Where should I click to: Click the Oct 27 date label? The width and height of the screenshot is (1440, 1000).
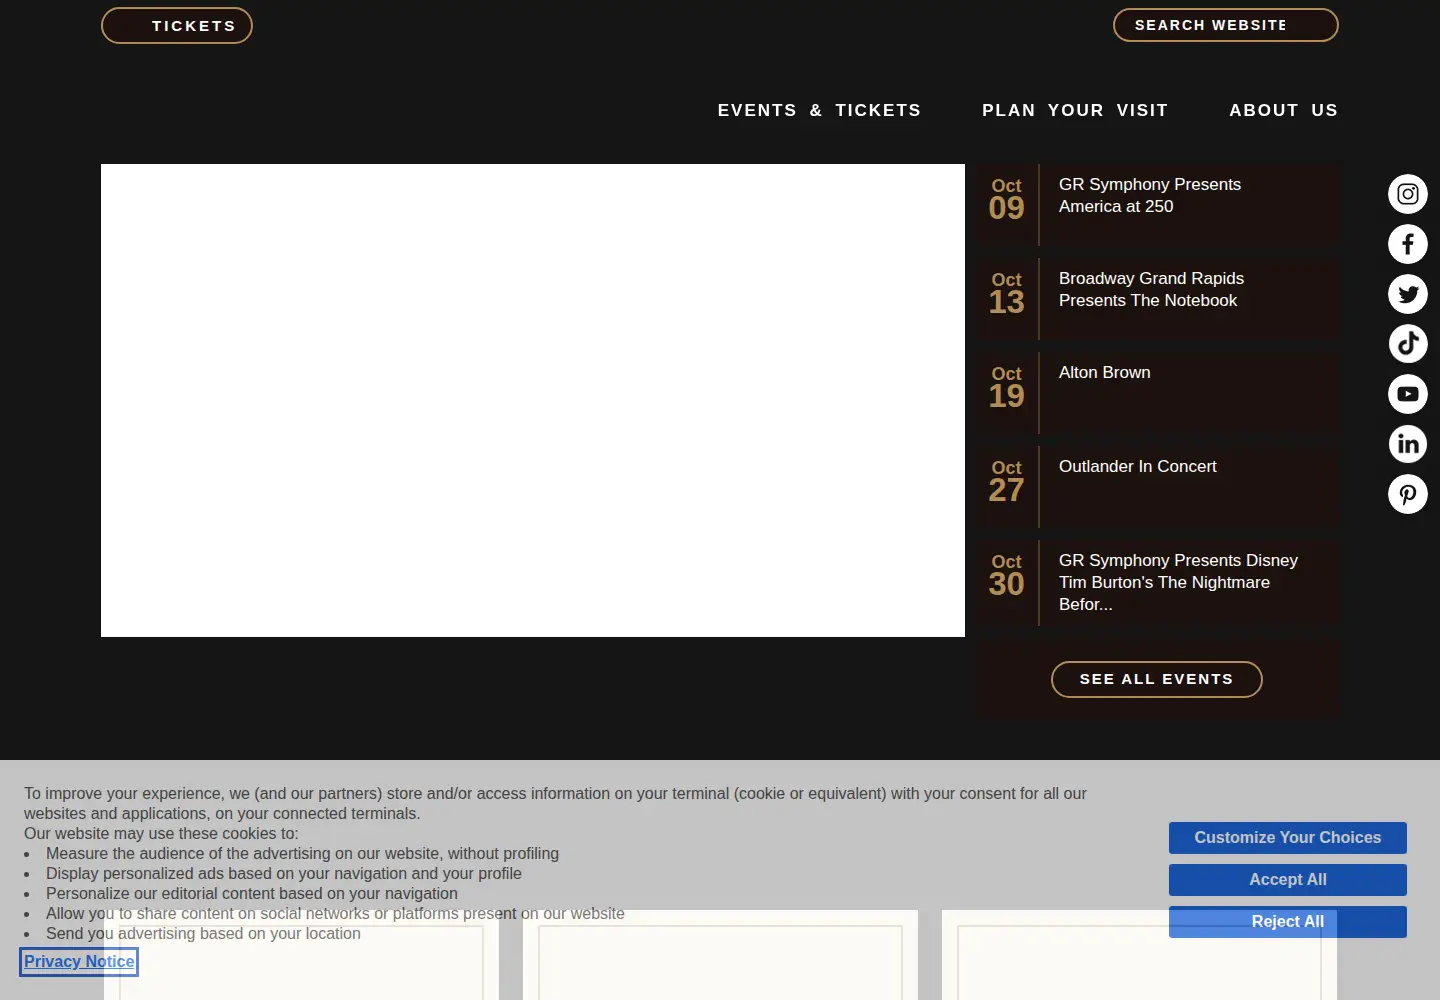click(1007, 481)
